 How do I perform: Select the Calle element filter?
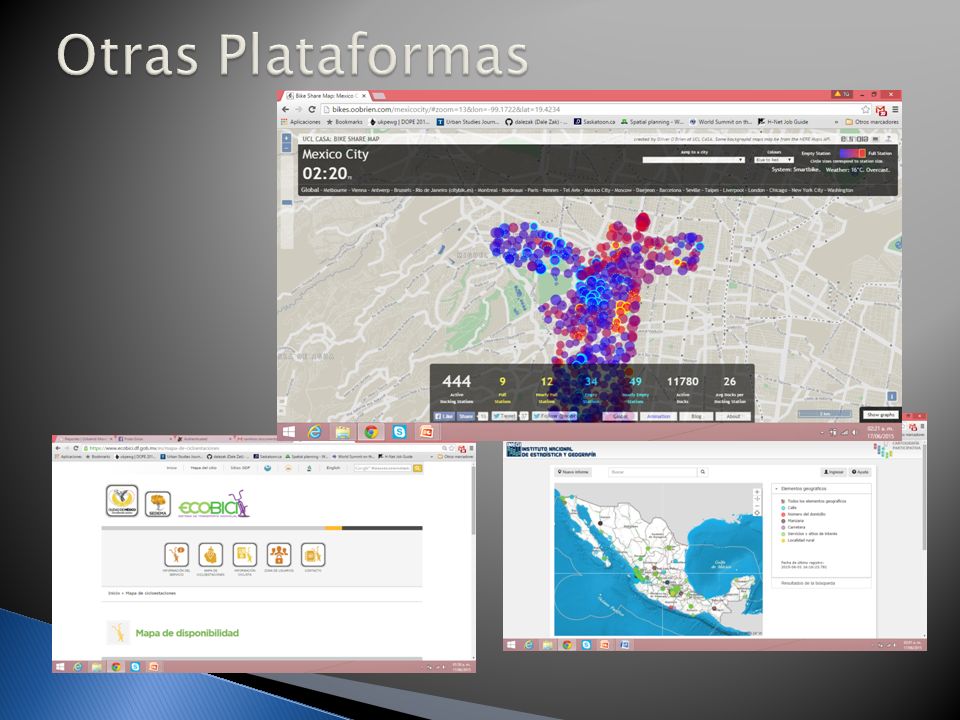pos(788,508)
